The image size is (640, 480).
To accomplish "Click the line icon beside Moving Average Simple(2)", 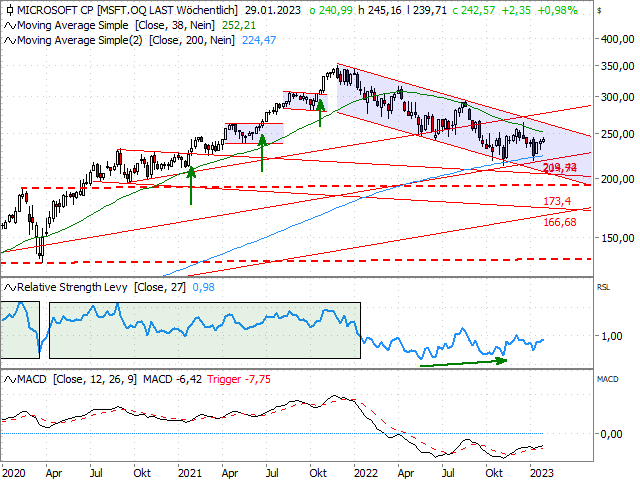I will [10, 40].
